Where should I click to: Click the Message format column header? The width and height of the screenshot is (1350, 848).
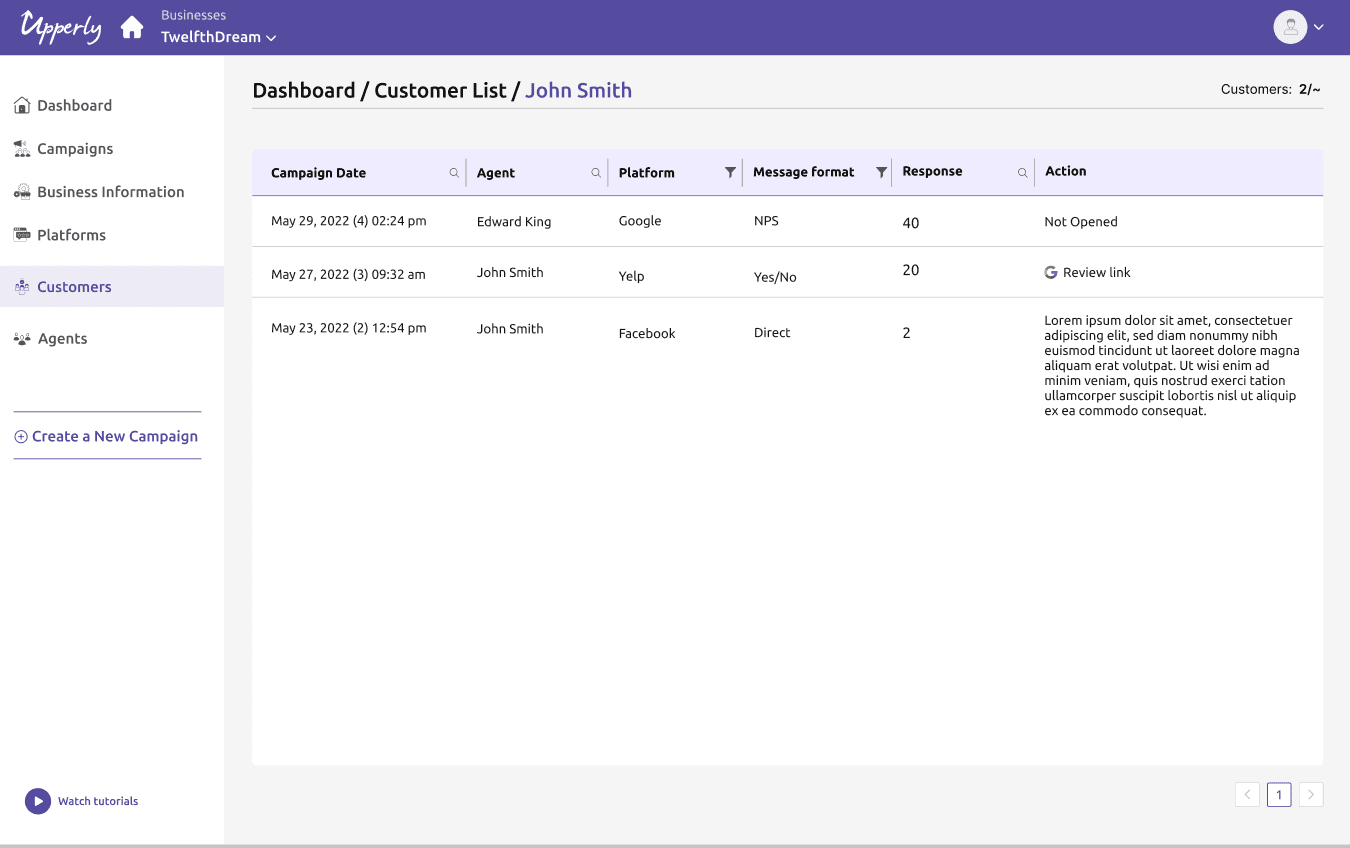(x=803, y=172)
